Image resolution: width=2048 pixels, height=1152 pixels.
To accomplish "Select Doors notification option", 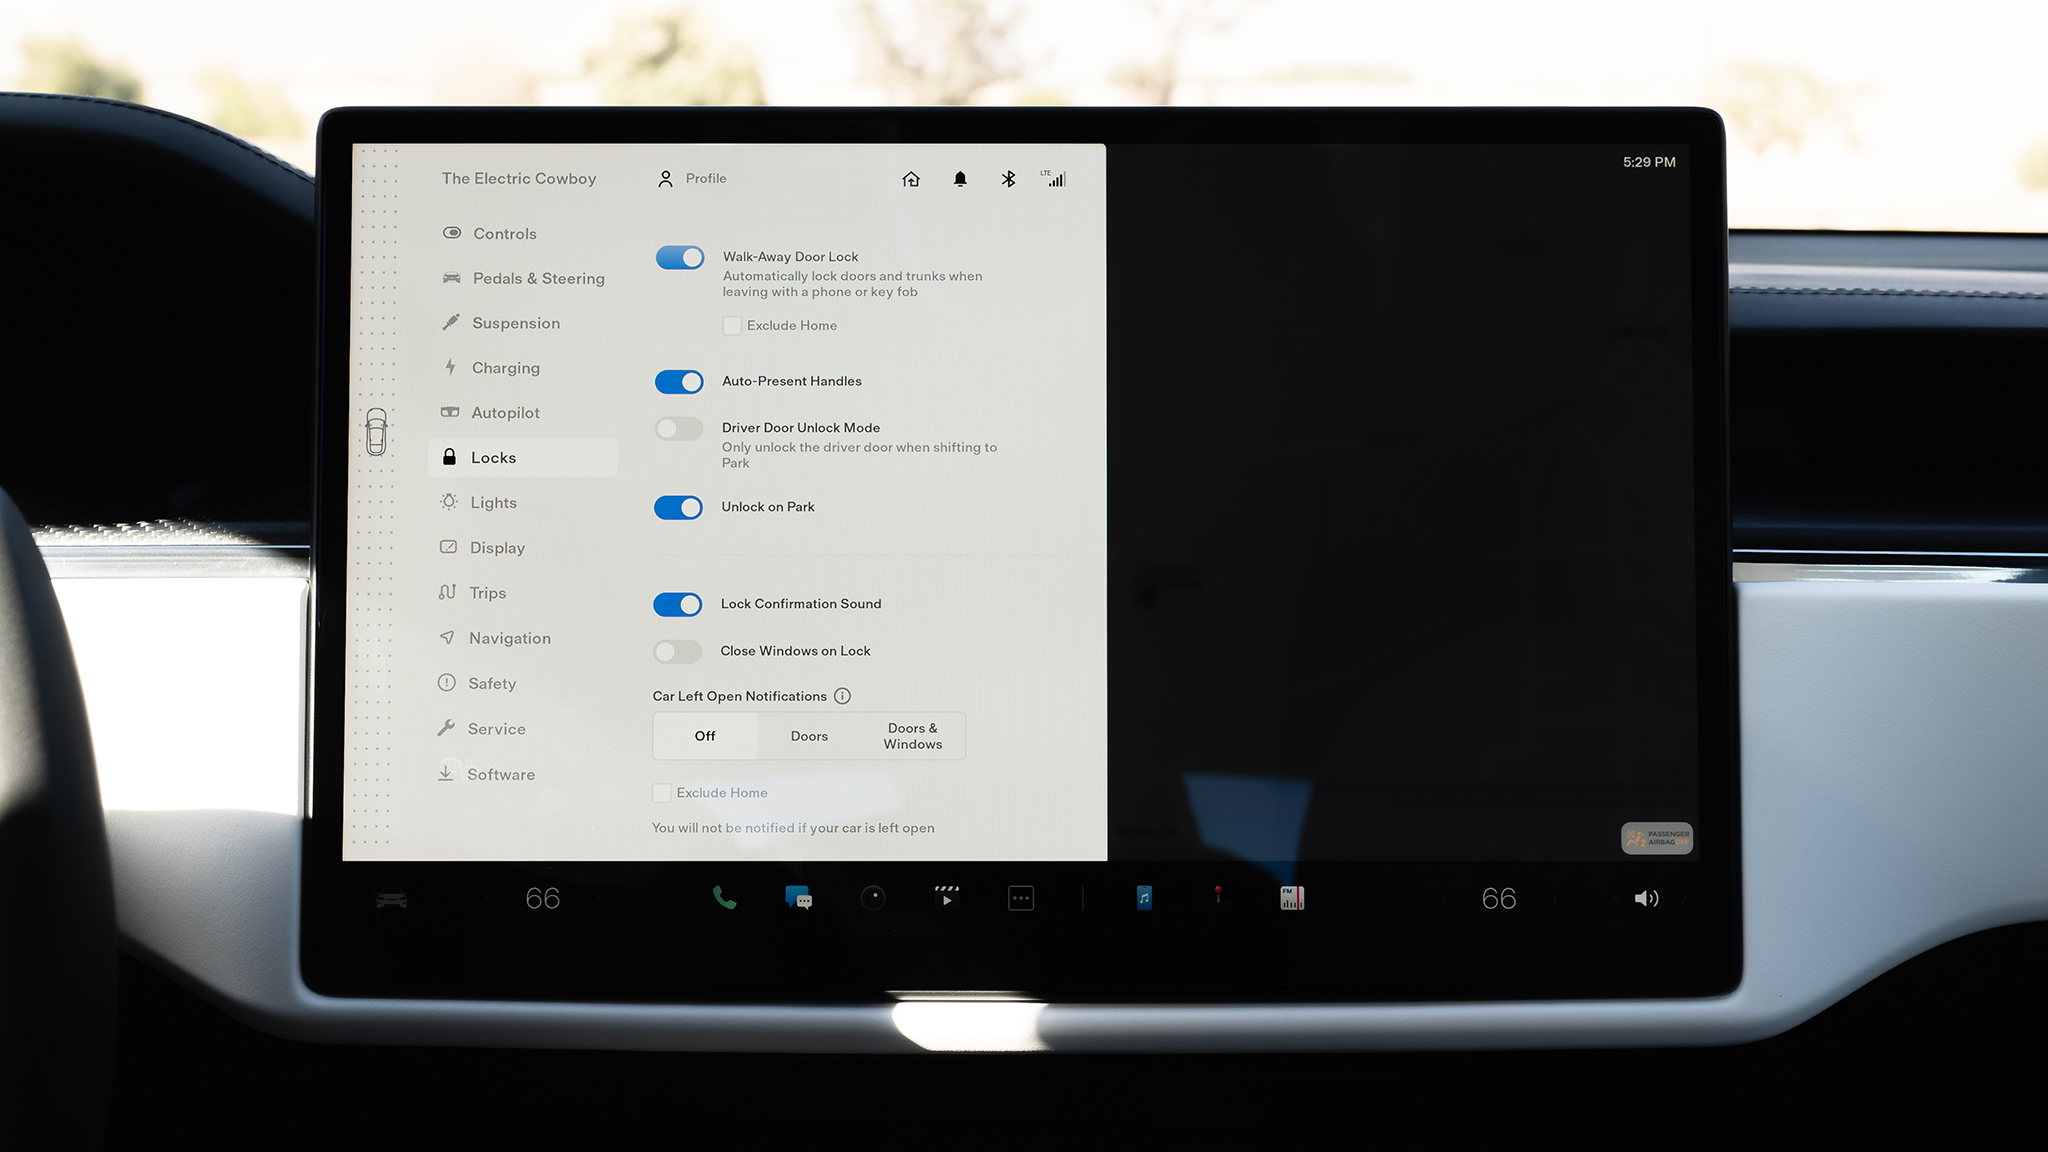I will pyautogui.click(x=809, y=736).
